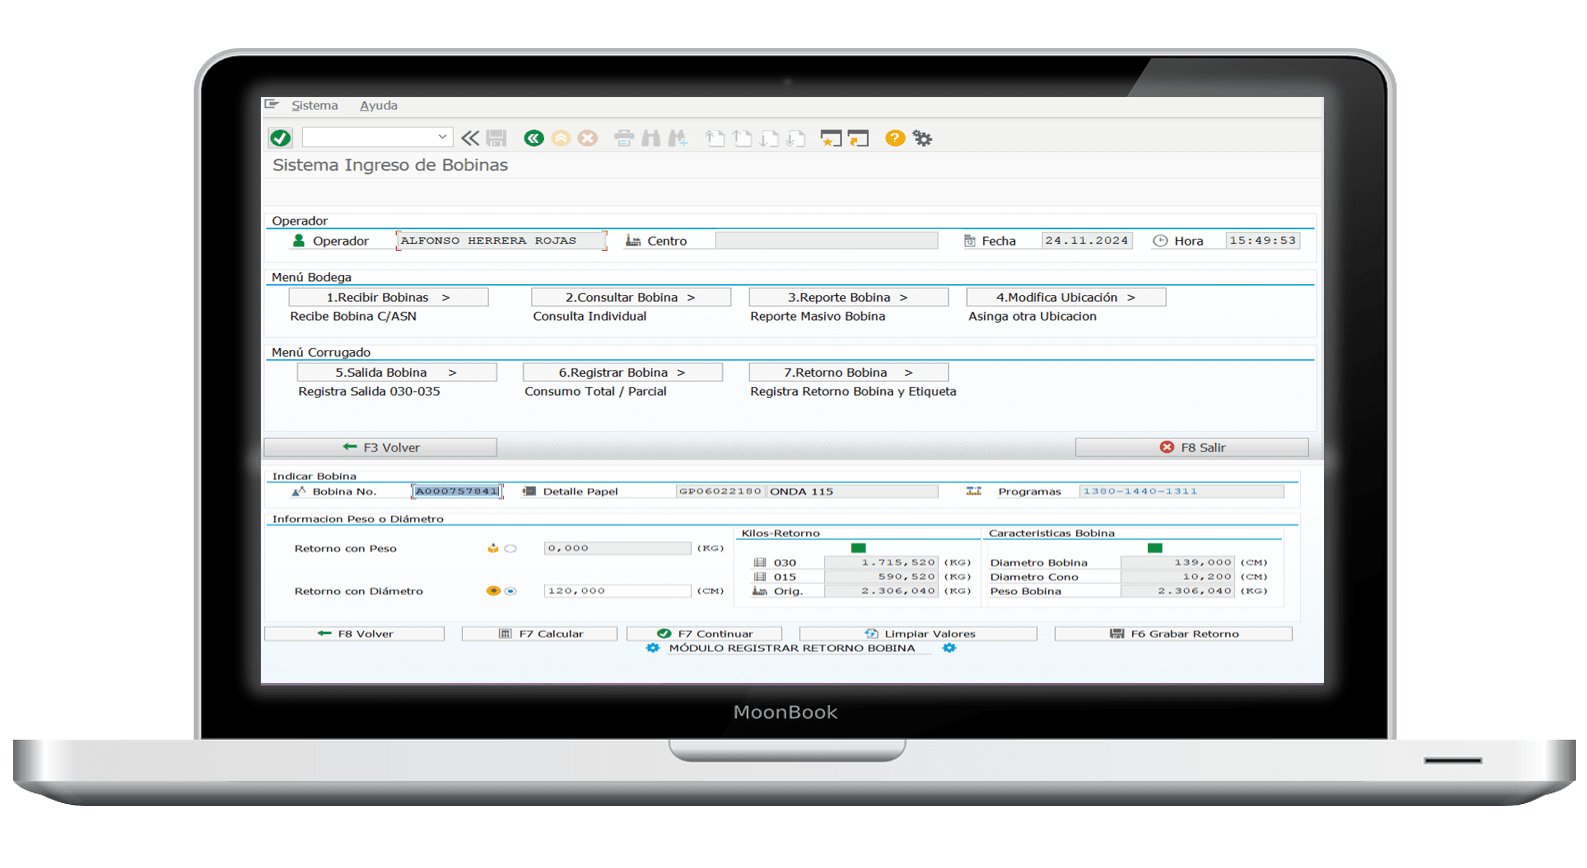The height and width of the screenshot is (868, 1587).
Task: Click the F6 Grabar Retorno button
Action: coord(1174,634)
